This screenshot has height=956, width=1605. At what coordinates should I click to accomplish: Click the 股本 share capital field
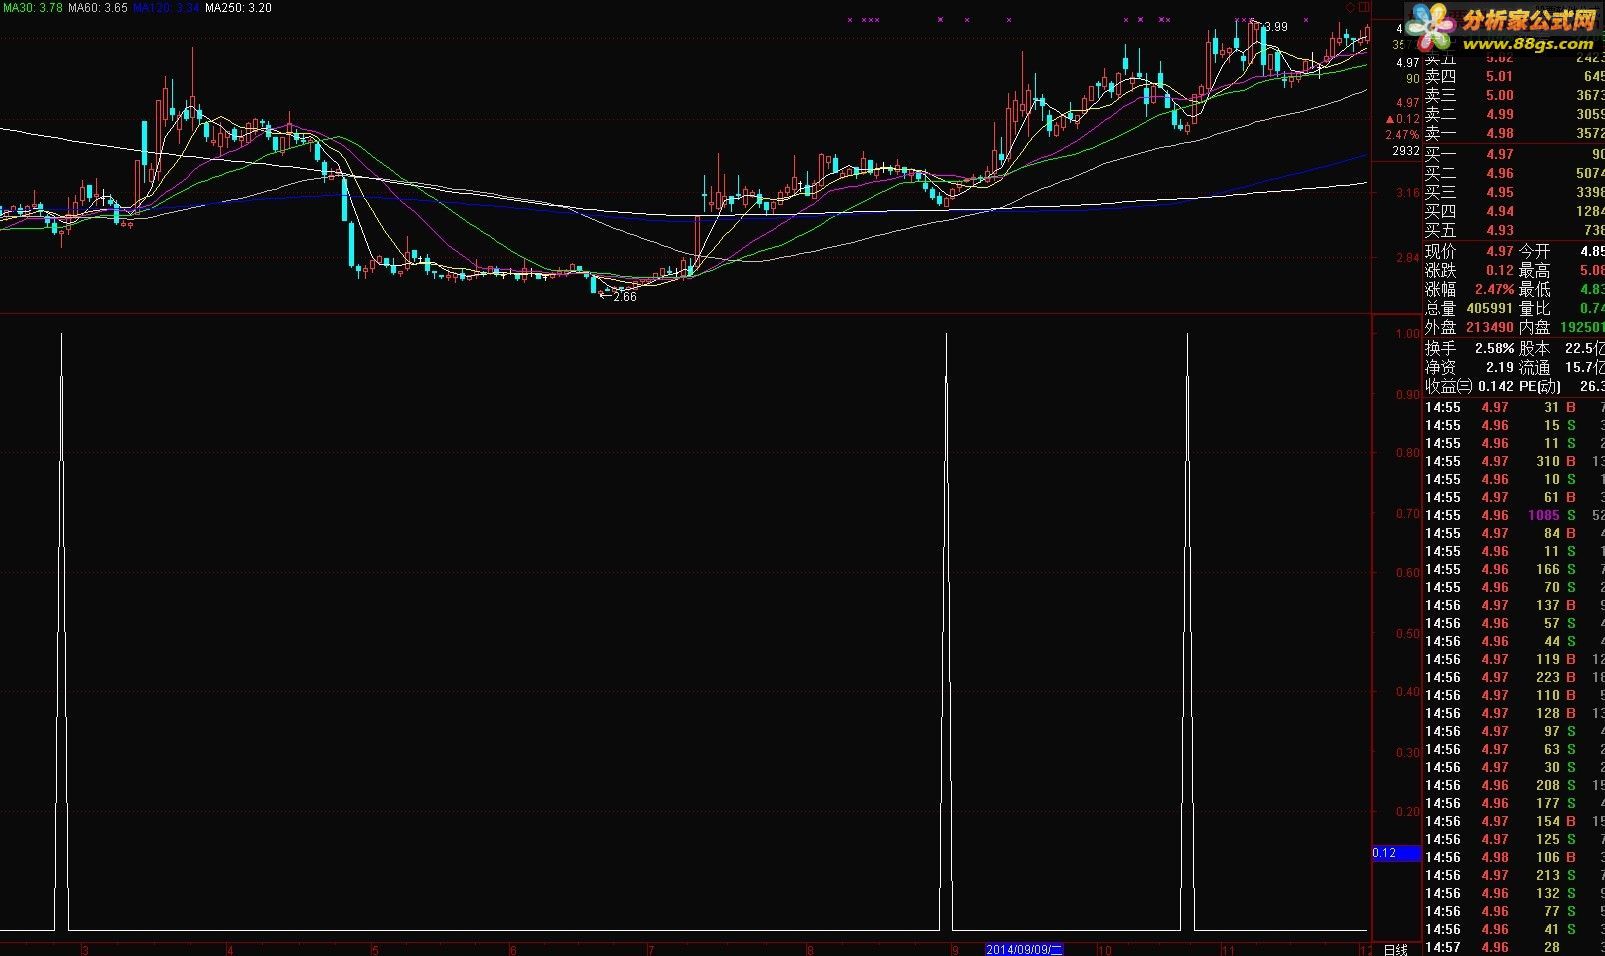[1562, 348]
